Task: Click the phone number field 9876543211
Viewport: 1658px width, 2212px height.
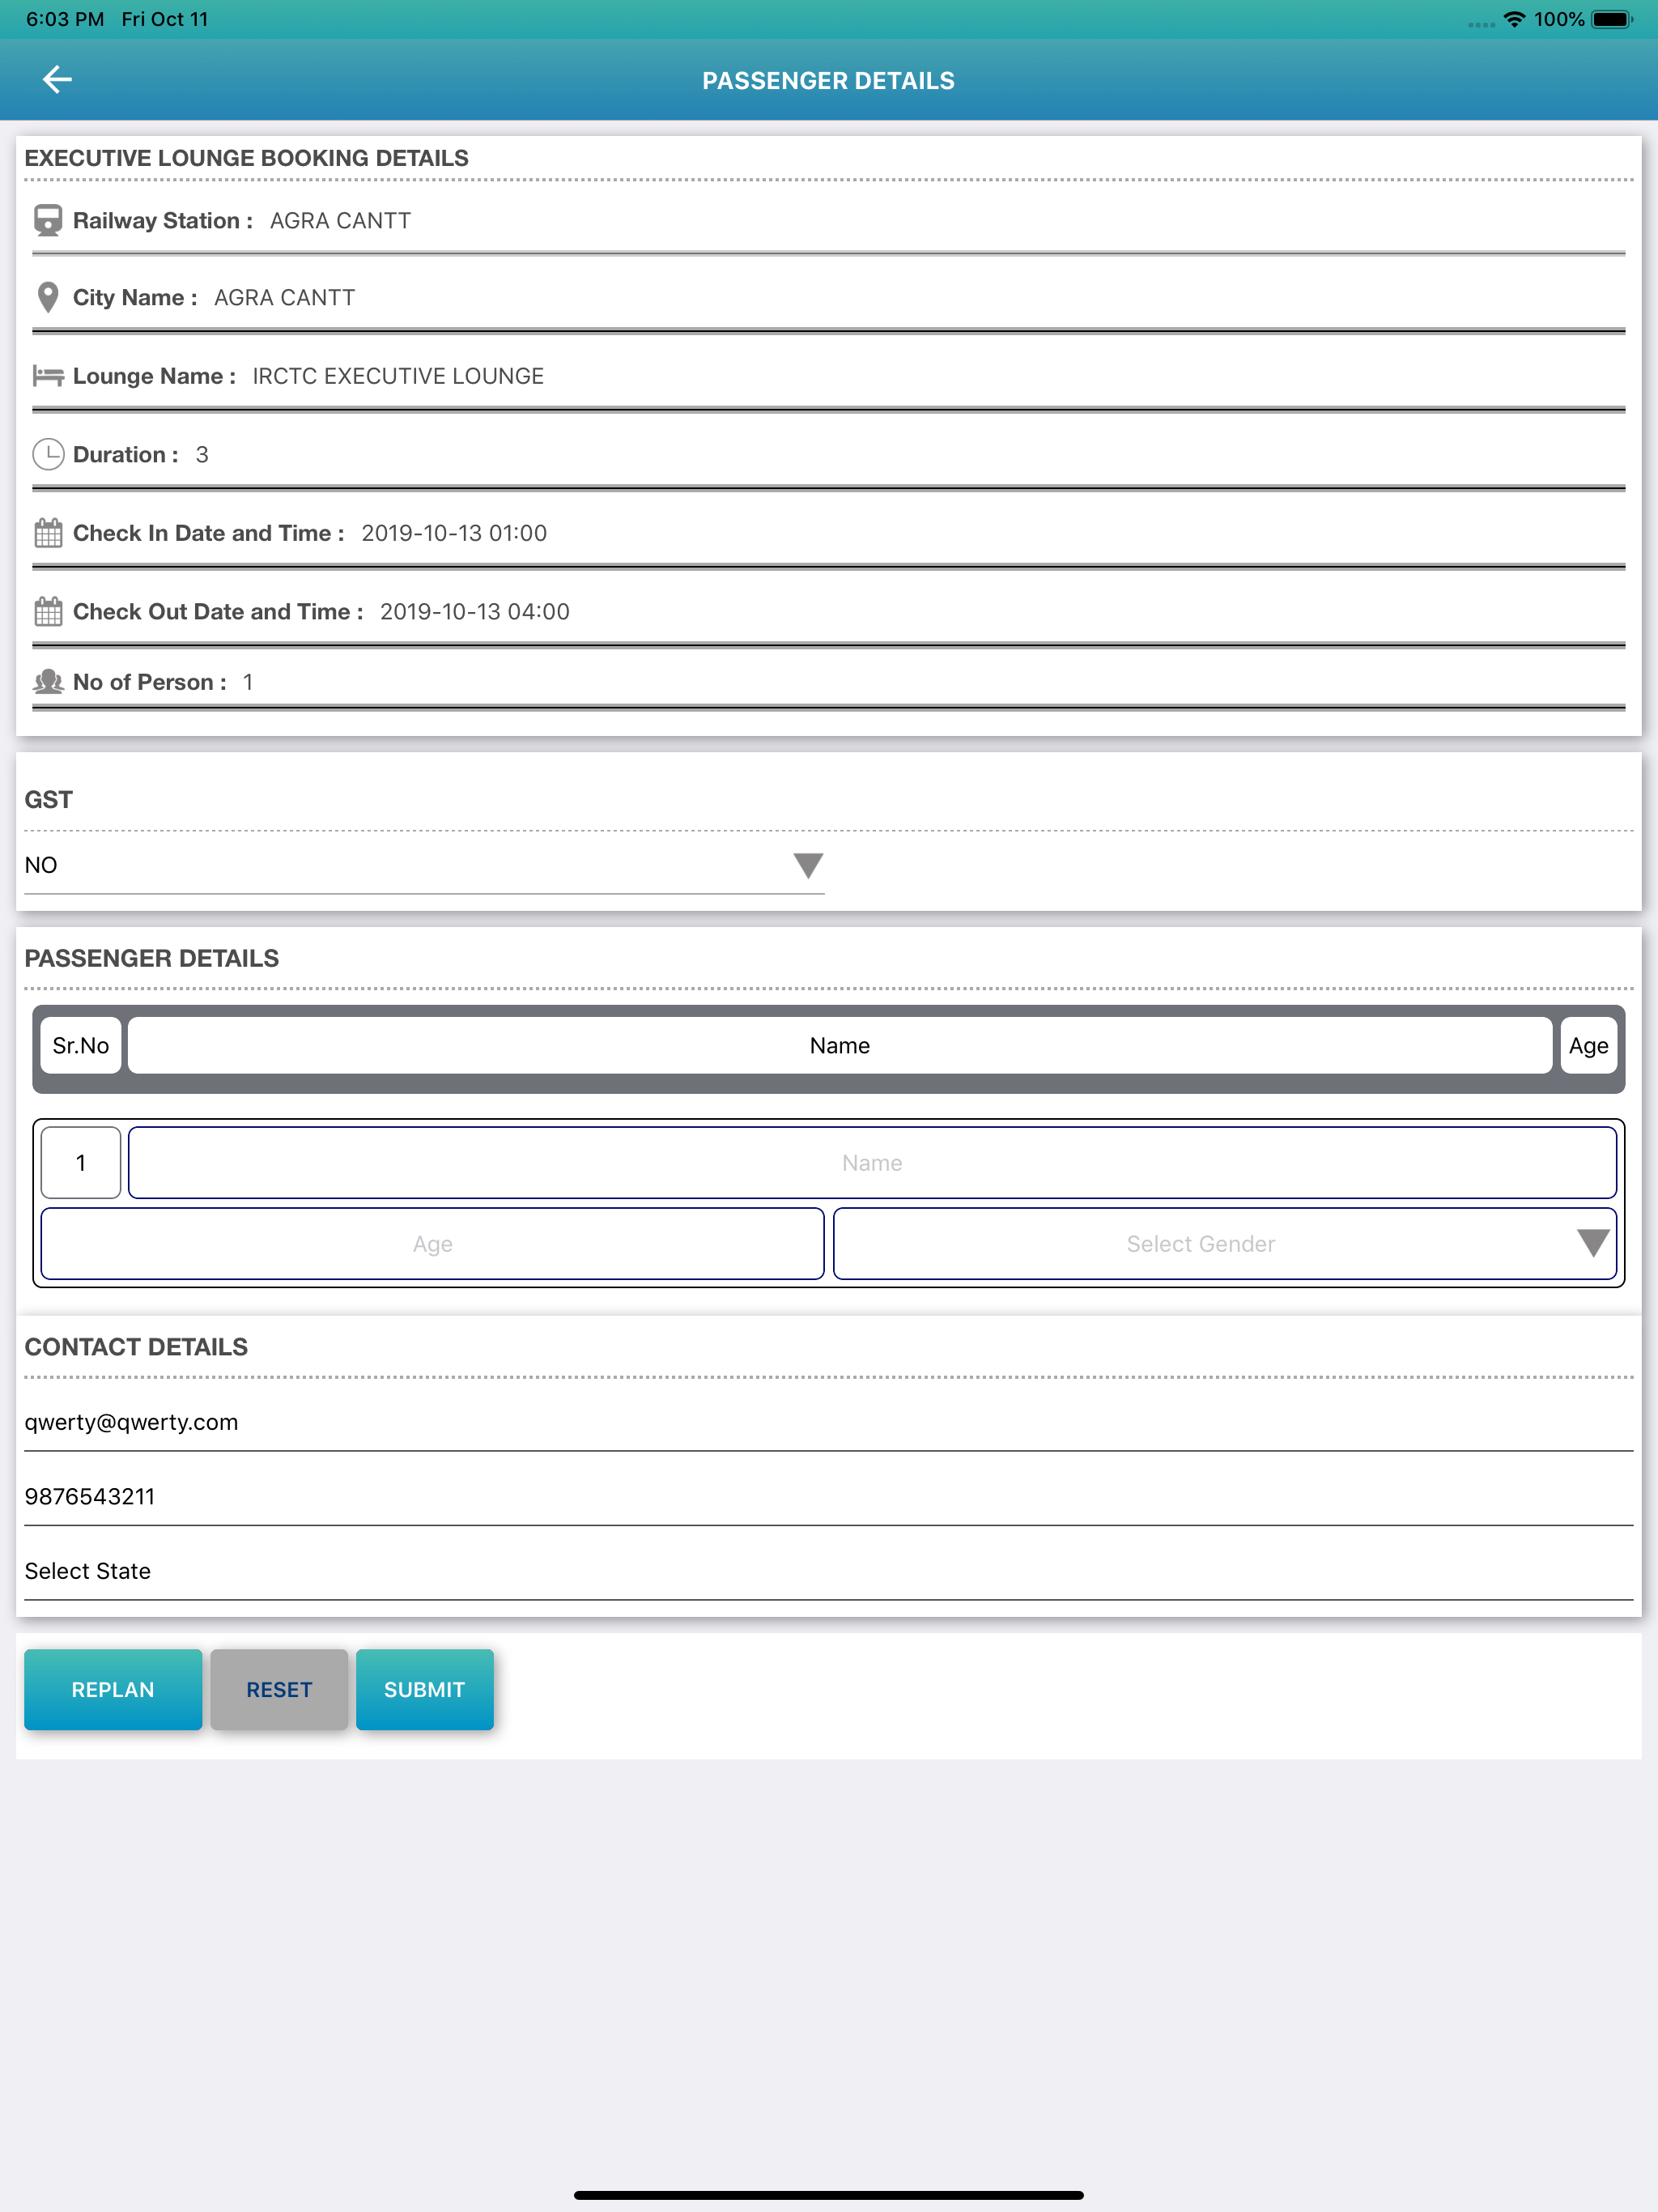Action: (828, 1497)
